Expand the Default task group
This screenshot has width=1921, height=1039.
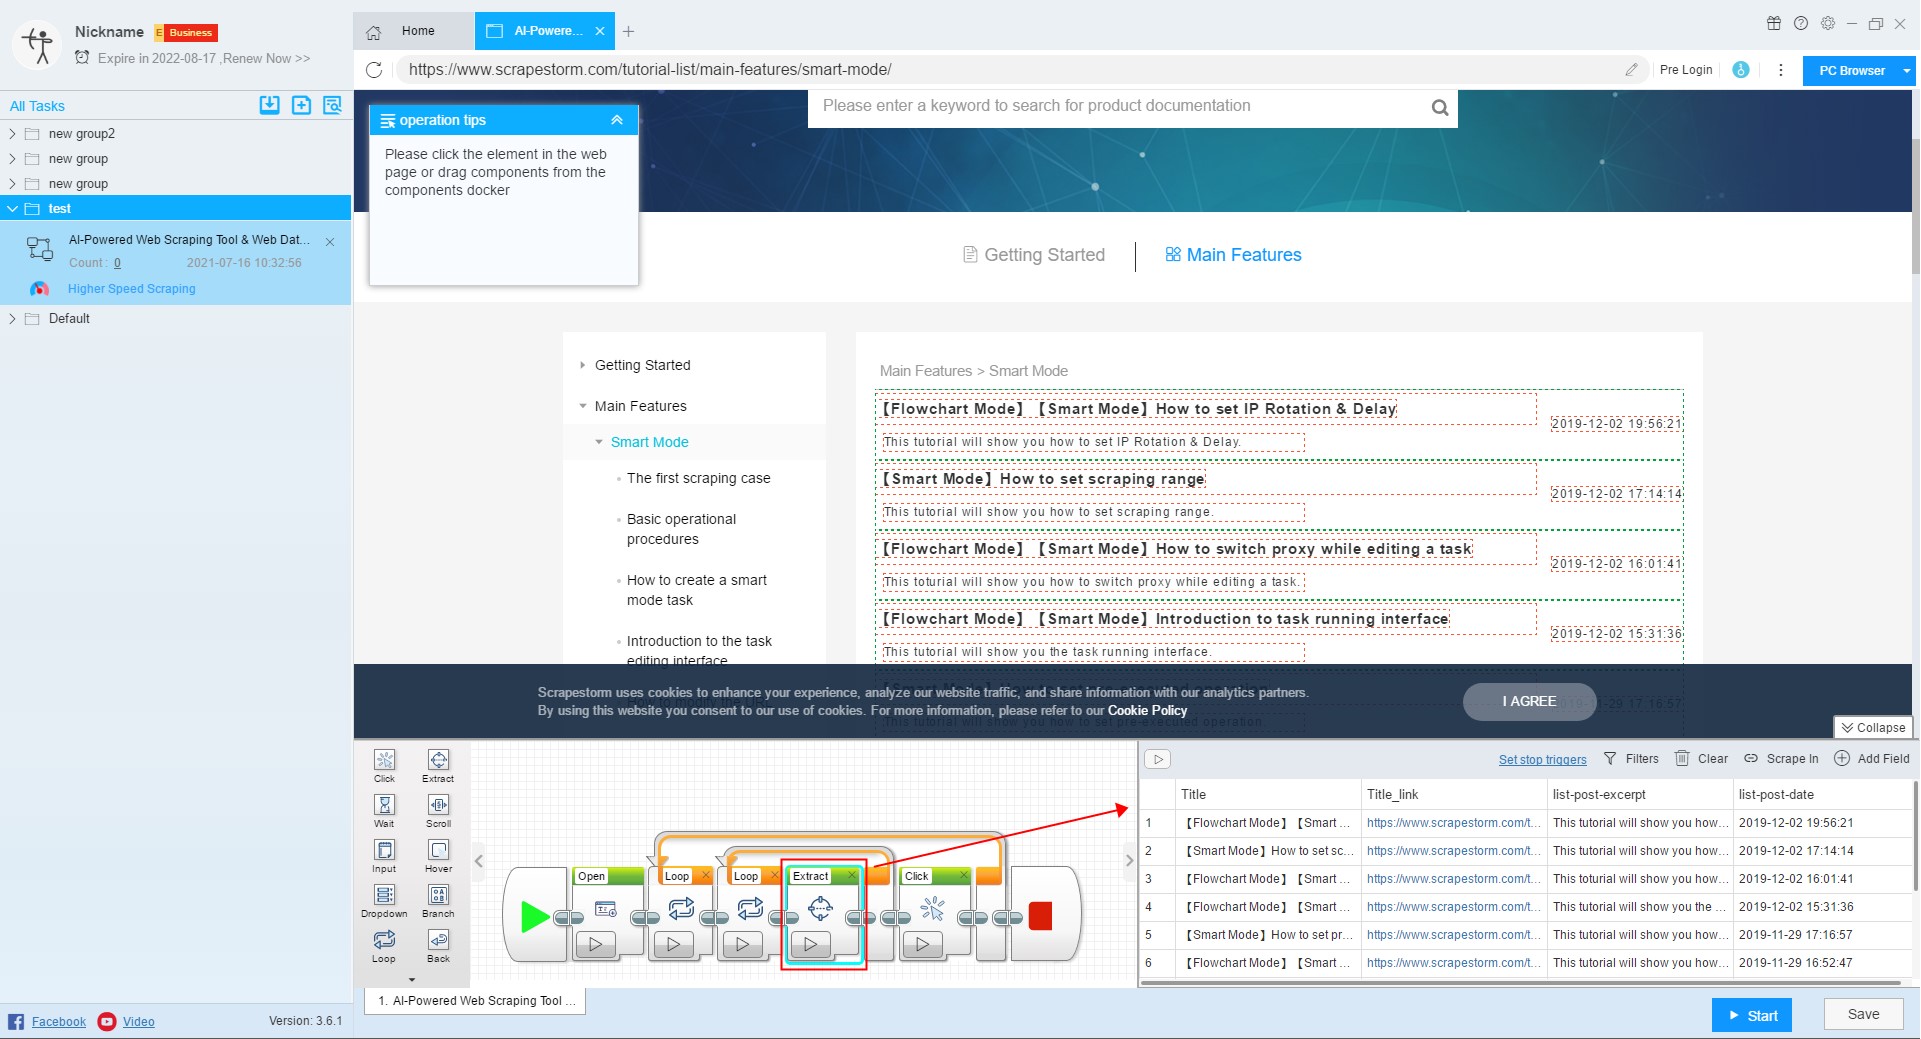coord(12,319)
